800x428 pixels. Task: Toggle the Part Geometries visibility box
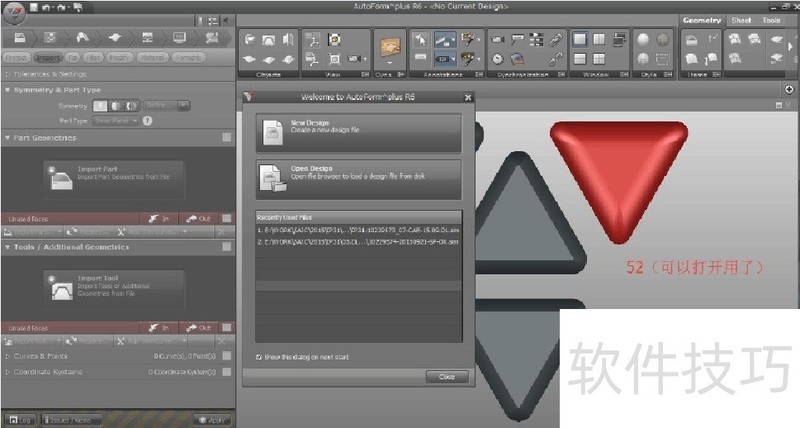(227, 137)
